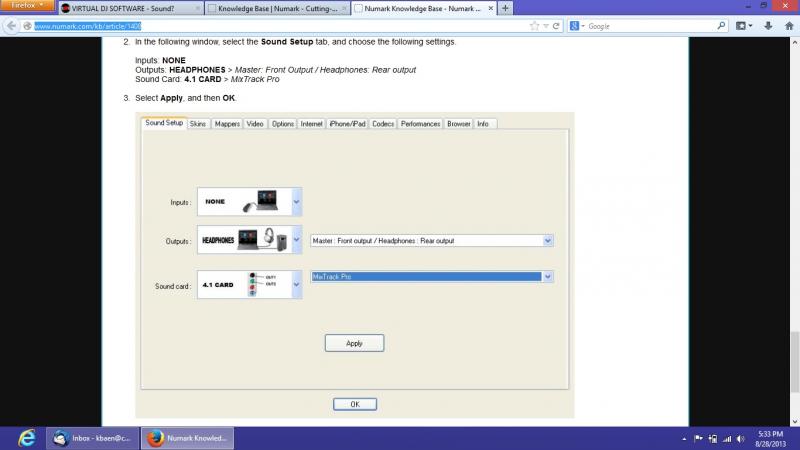Expand the Outputs HEADPHONES dropdown
Screen dimensions: 800x450
coord(296,241)
